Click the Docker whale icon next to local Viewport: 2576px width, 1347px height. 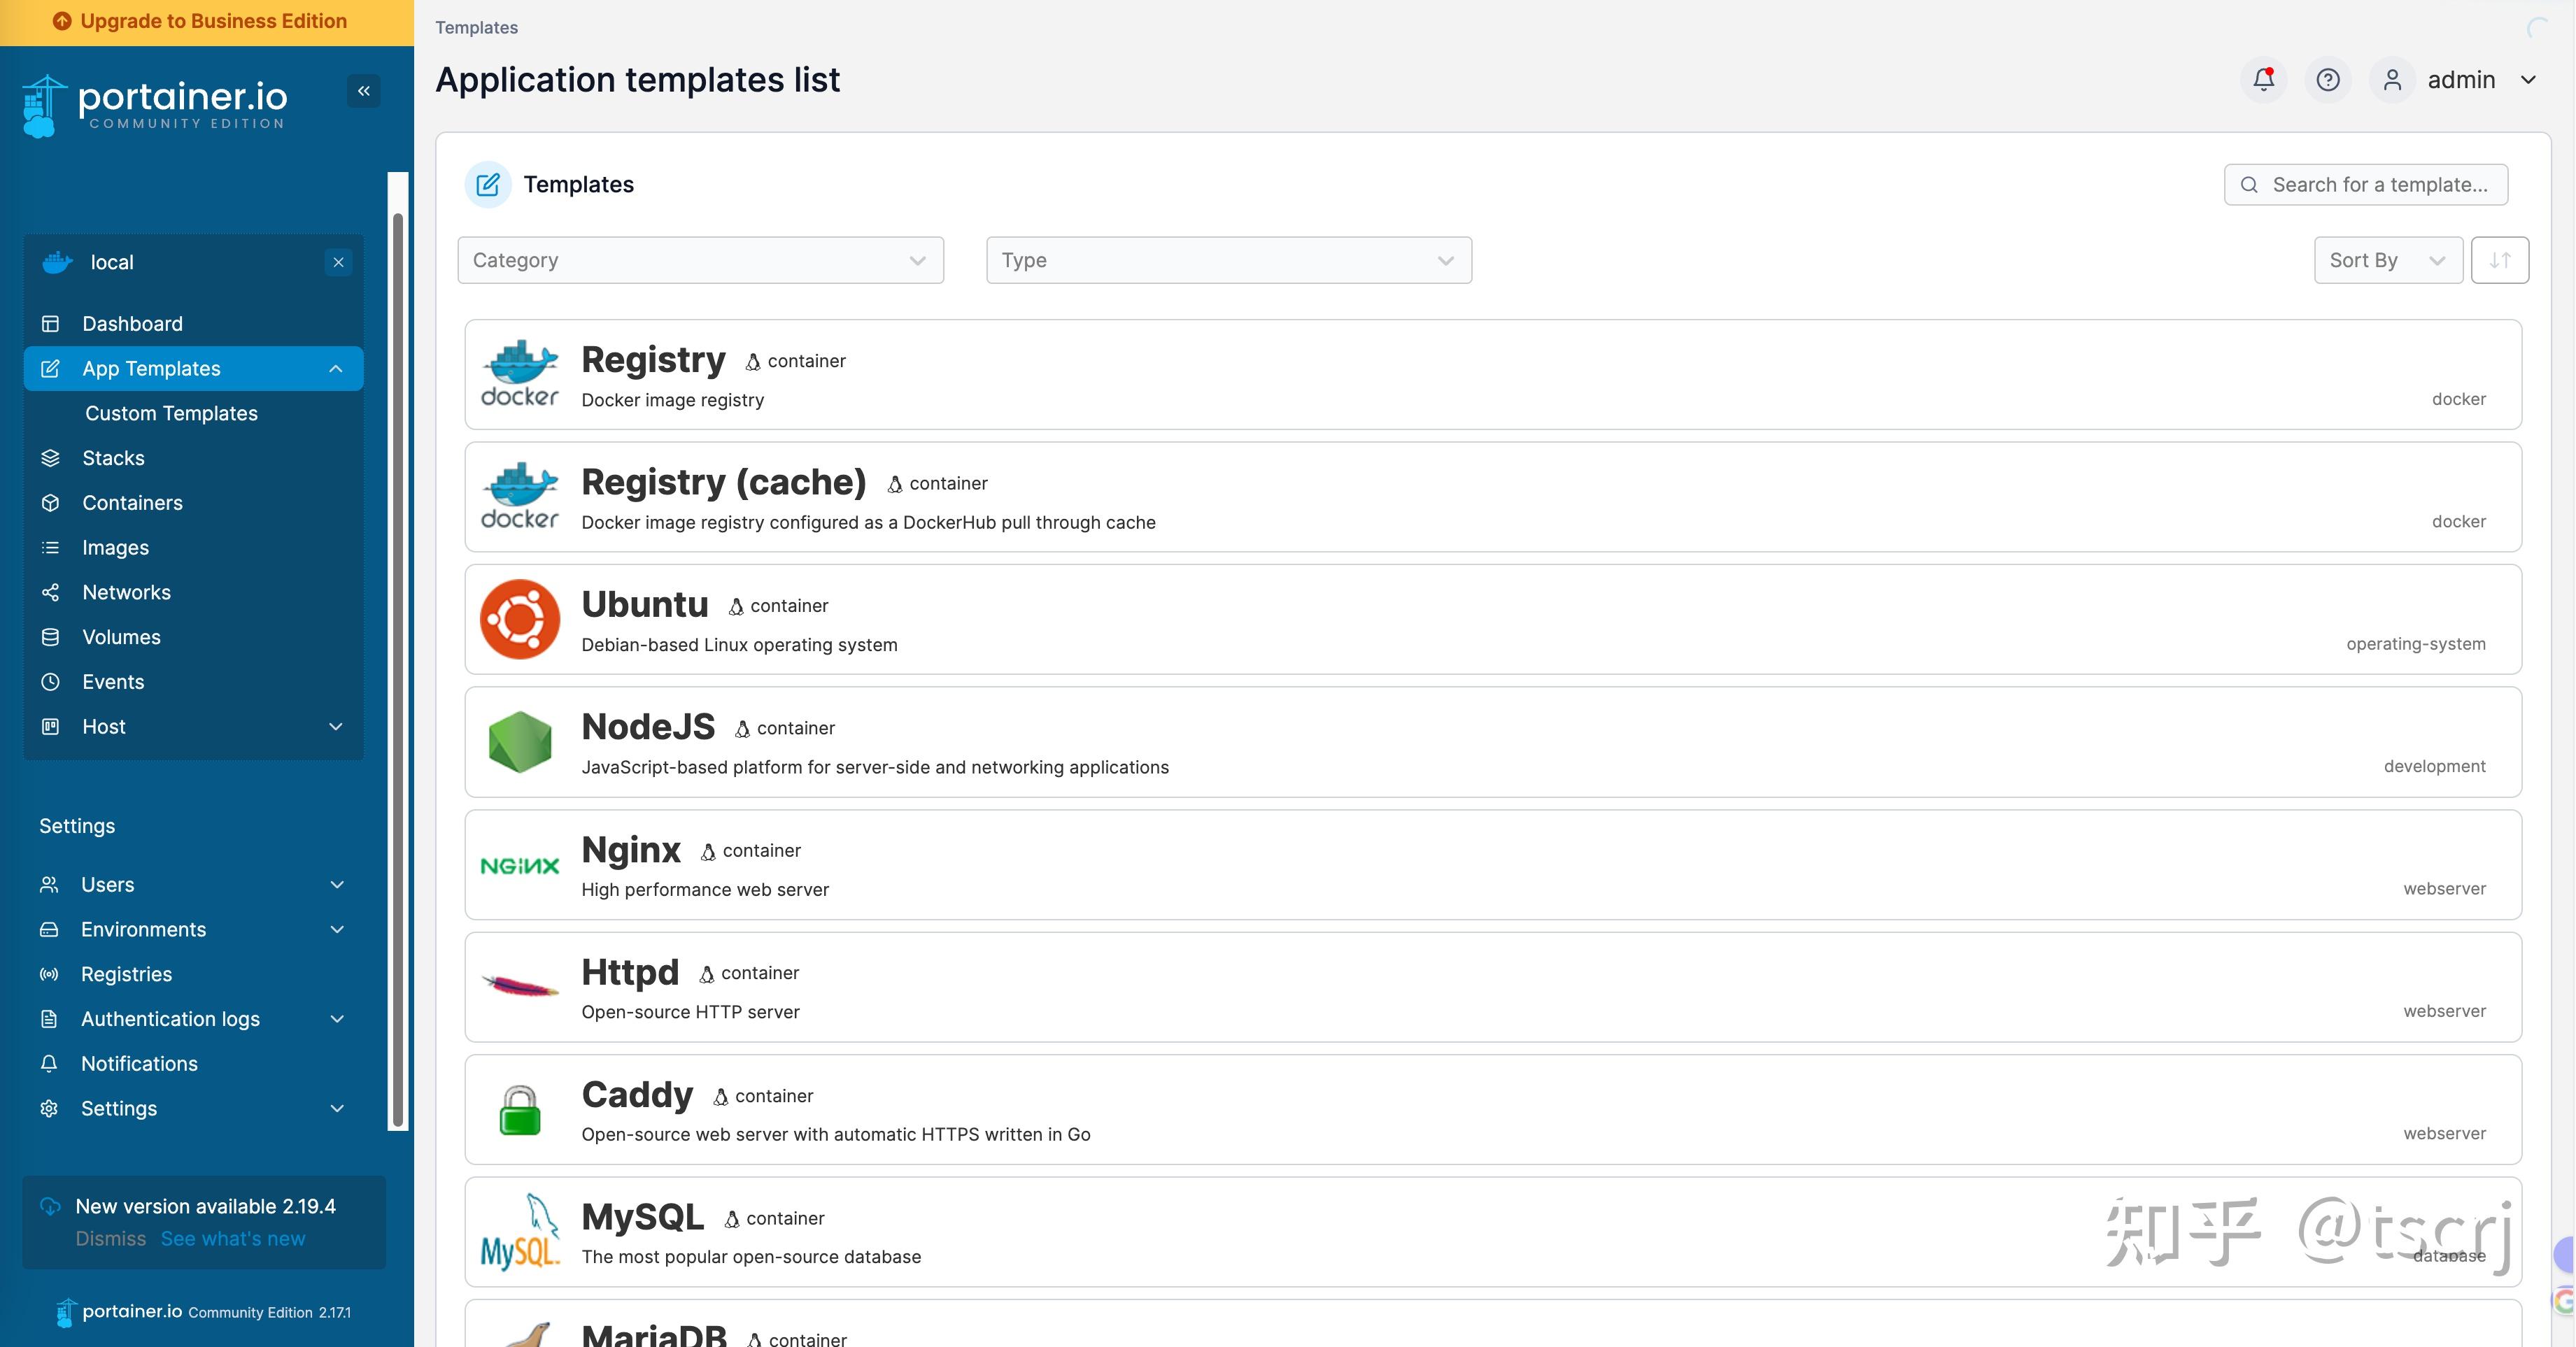[57, 262]
